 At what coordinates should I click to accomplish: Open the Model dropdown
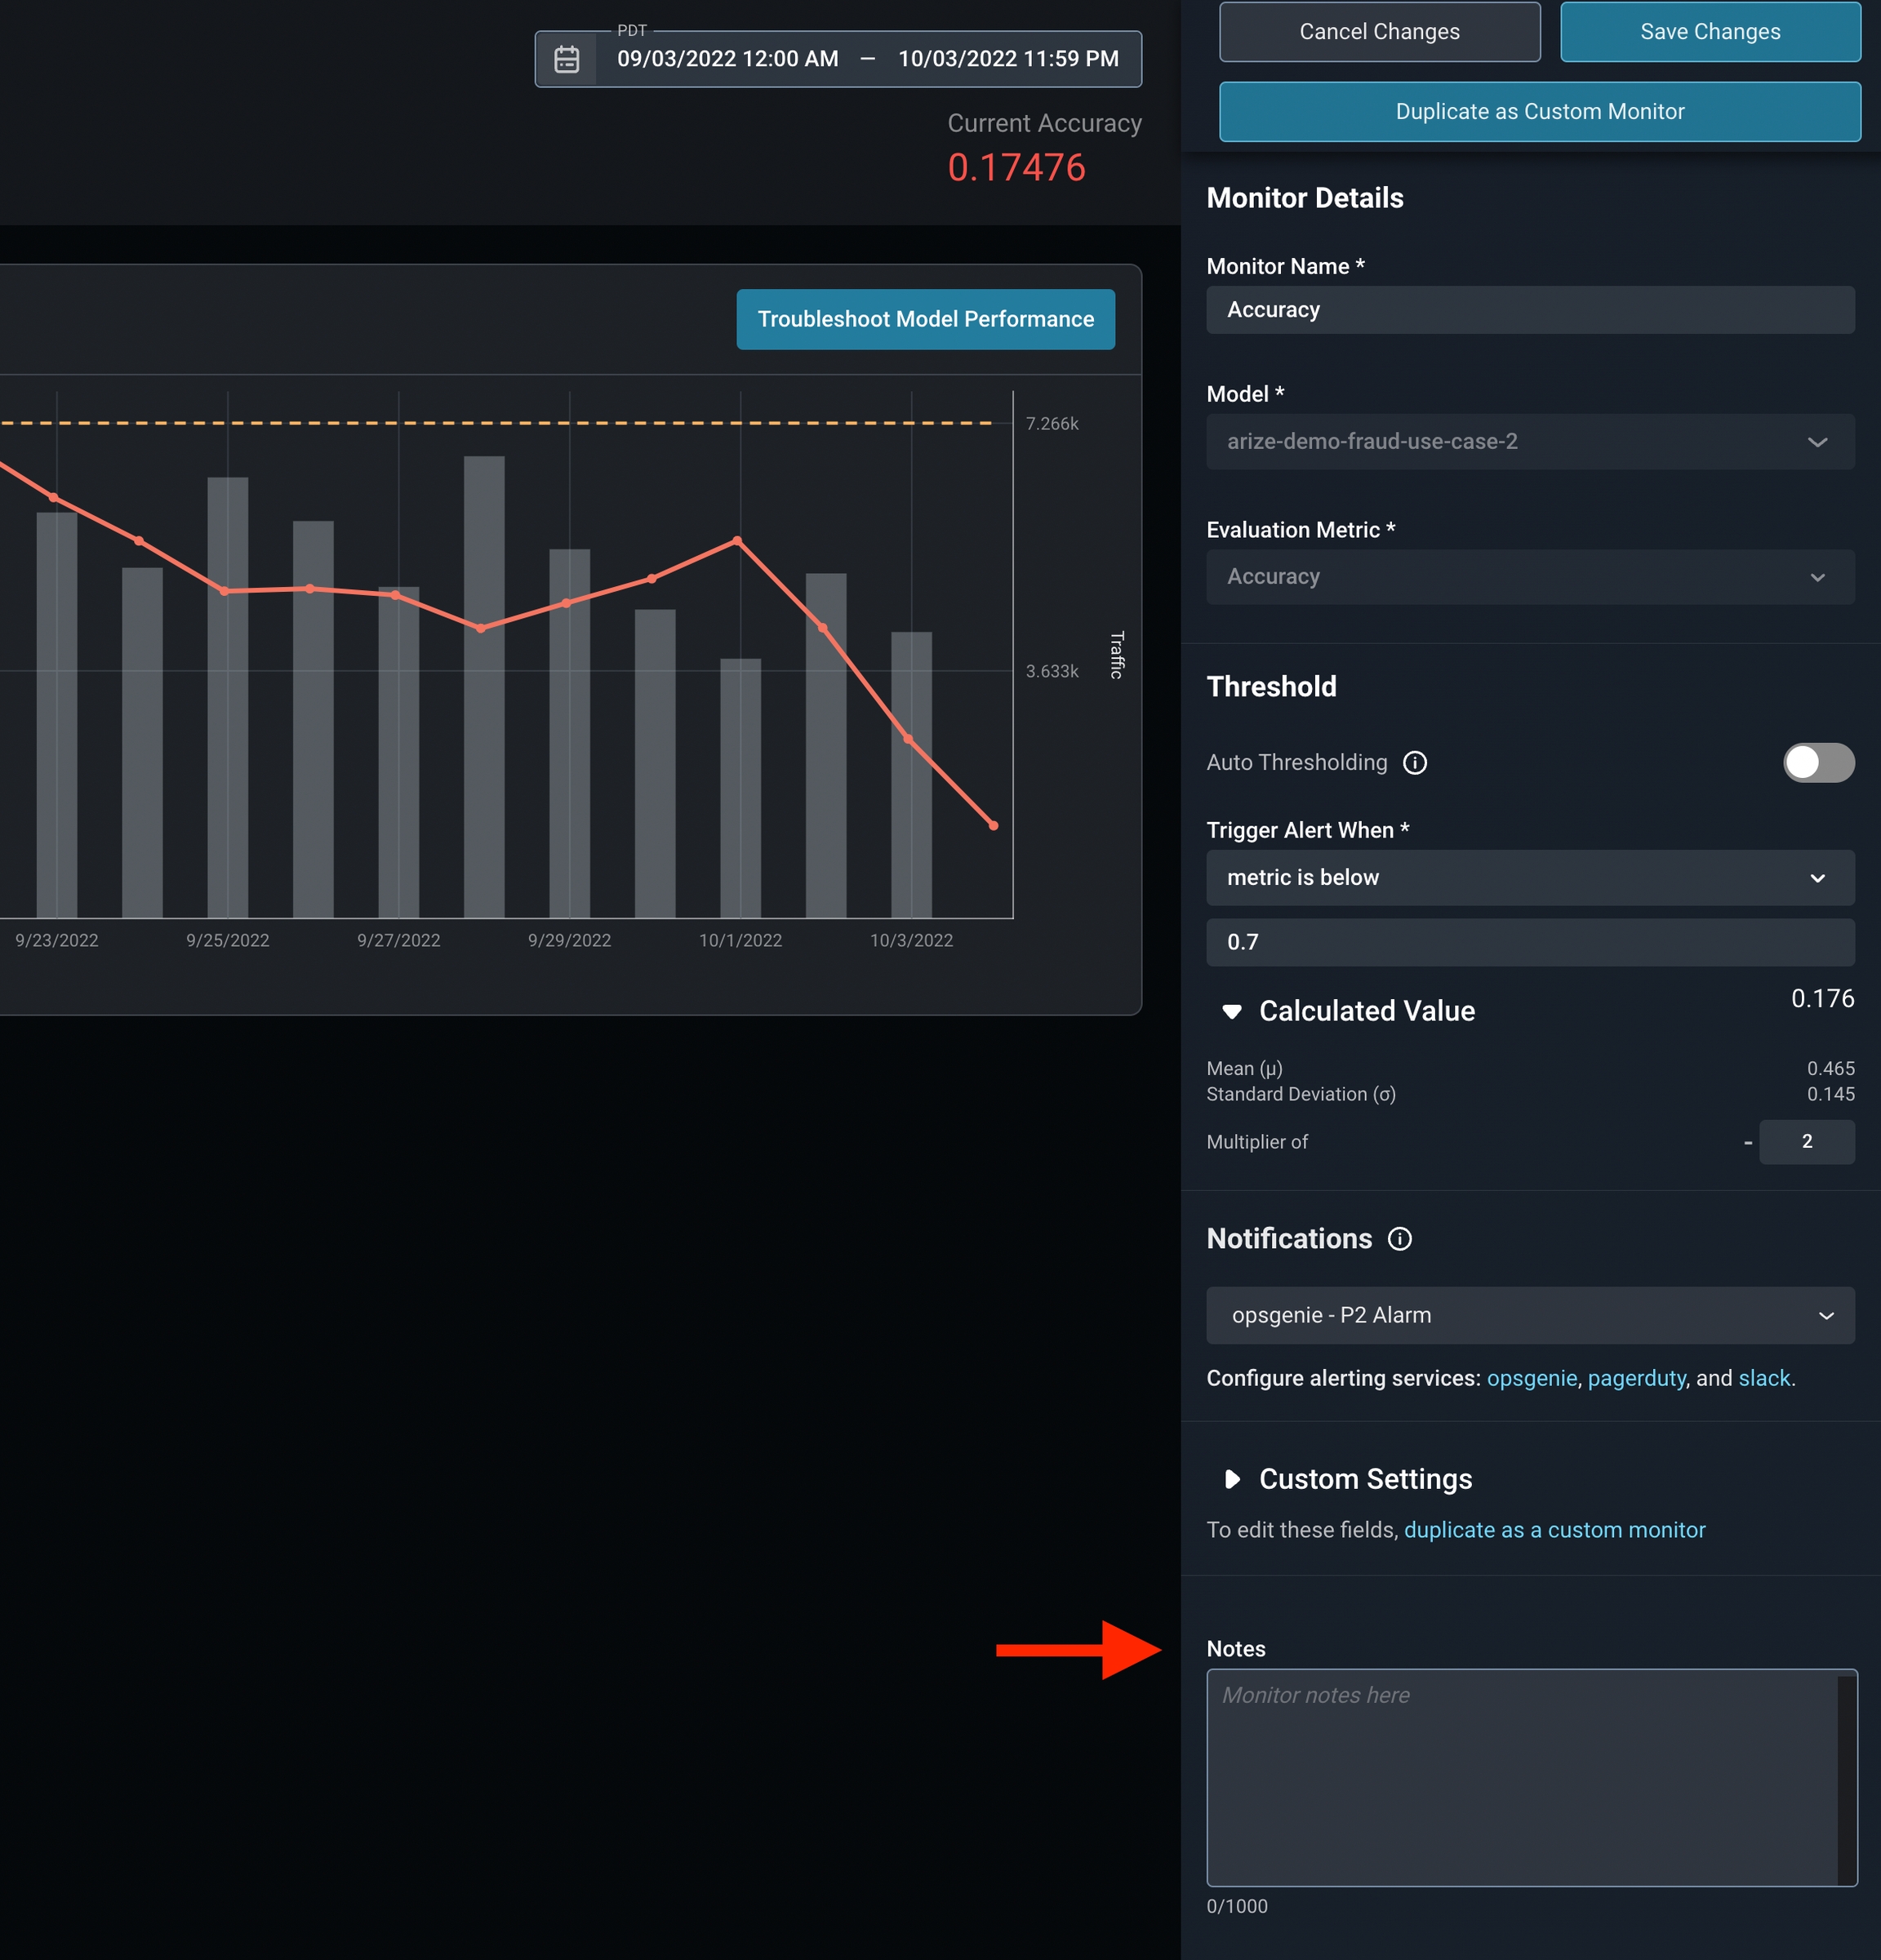(1529, 442)
